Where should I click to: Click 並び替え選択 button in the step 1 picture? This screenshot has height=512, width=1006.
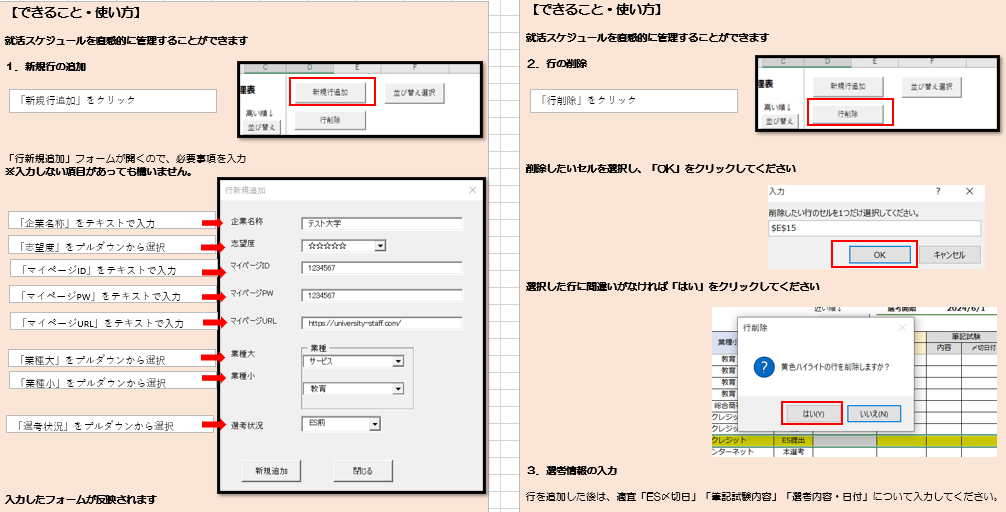coord(414,92)
